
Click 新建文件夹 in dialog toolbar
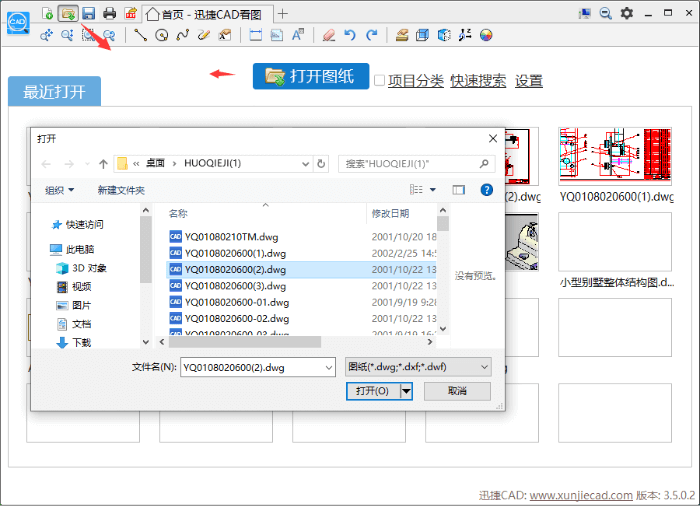coord(121,190)
